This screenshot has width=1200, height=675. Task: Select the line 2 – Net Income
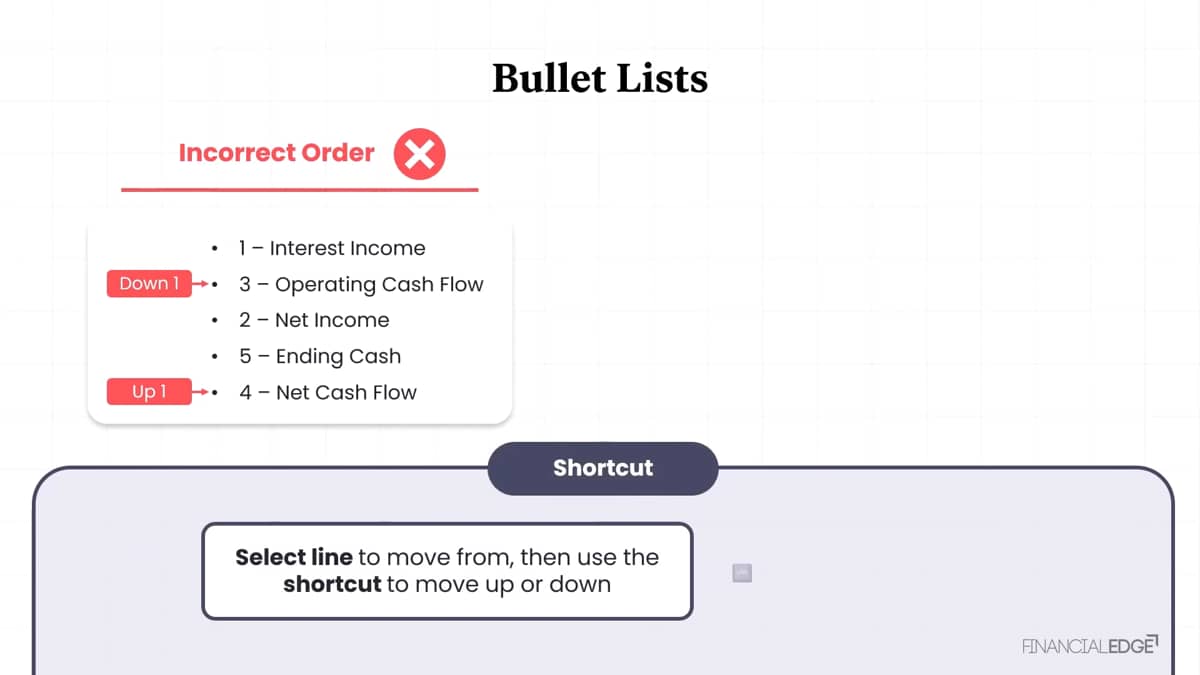click(314, 320)
